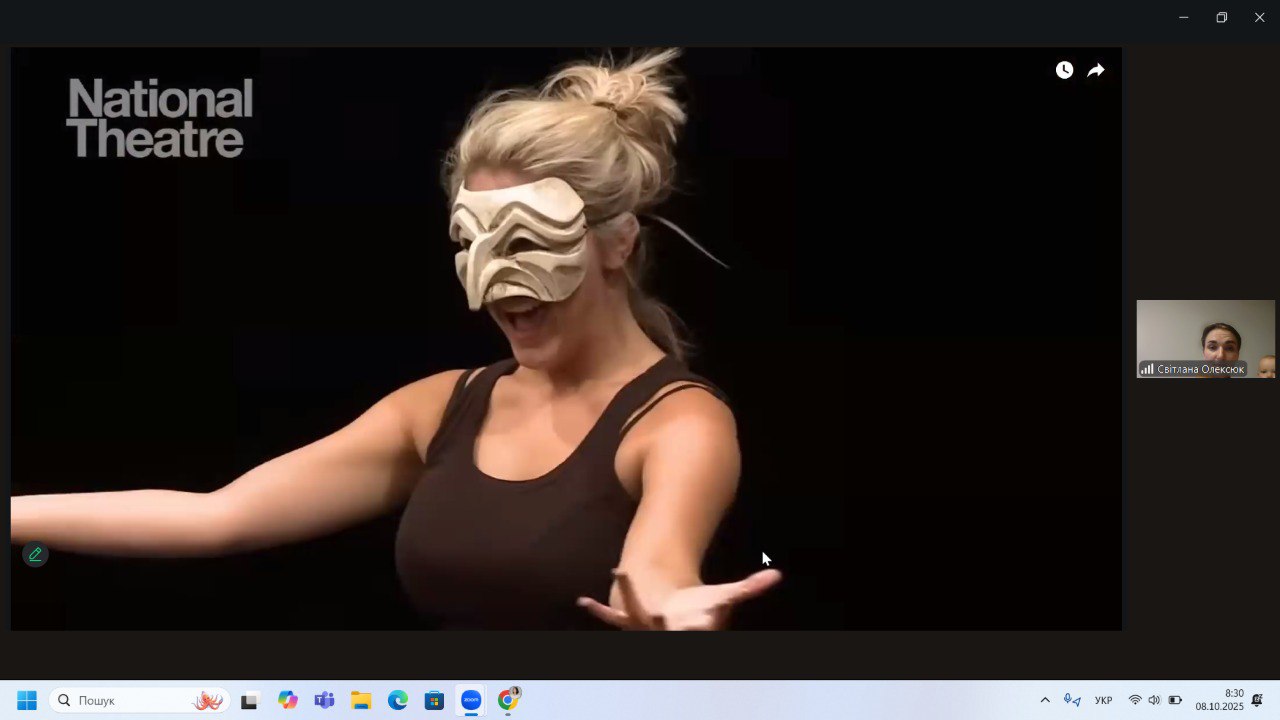1280x720 pixels.
Task: Open Microsoft Teams from the taskbar
Action: (324, 700)
